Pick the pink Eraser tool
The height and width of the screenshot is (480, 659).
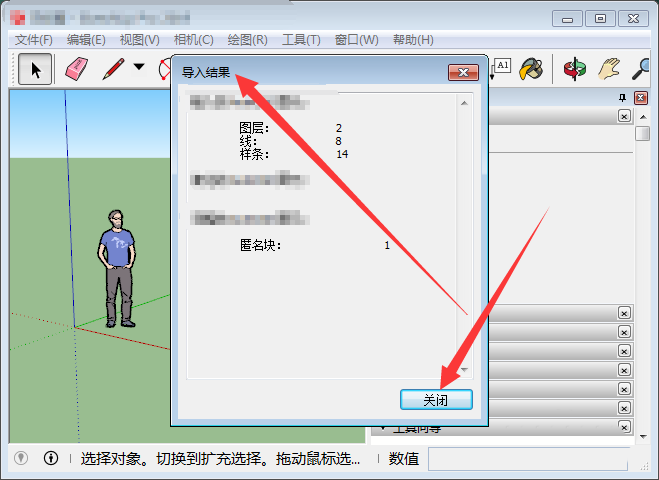click(x=76, y=69)
